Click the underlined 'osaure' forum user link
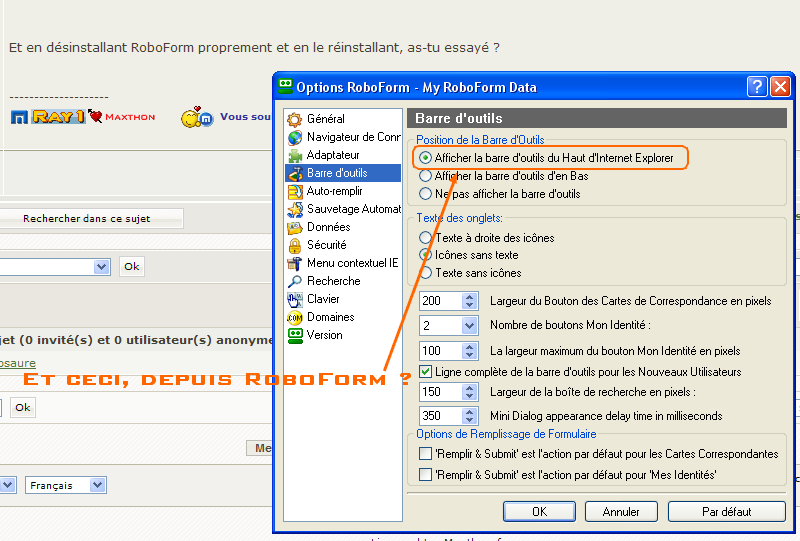 pyautogui.click(x=18, y=363)
